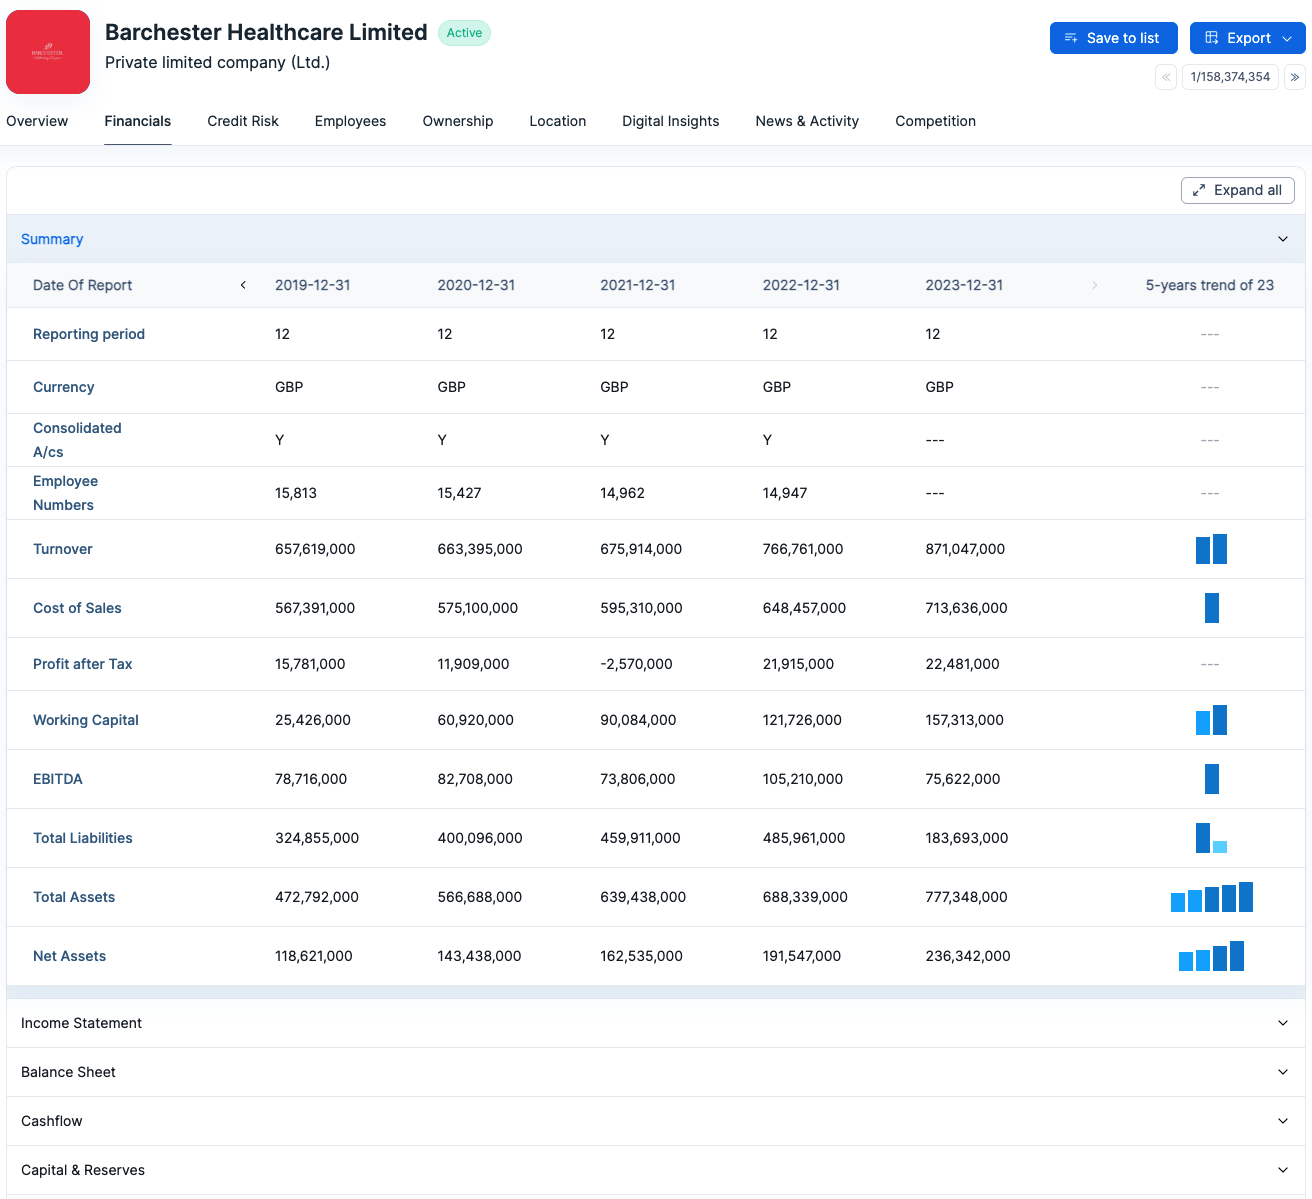Click the record counter 1/158,374,354 field
Image resolution: width=1312 pixels, height=1199 pixels.
(1230, 77)
